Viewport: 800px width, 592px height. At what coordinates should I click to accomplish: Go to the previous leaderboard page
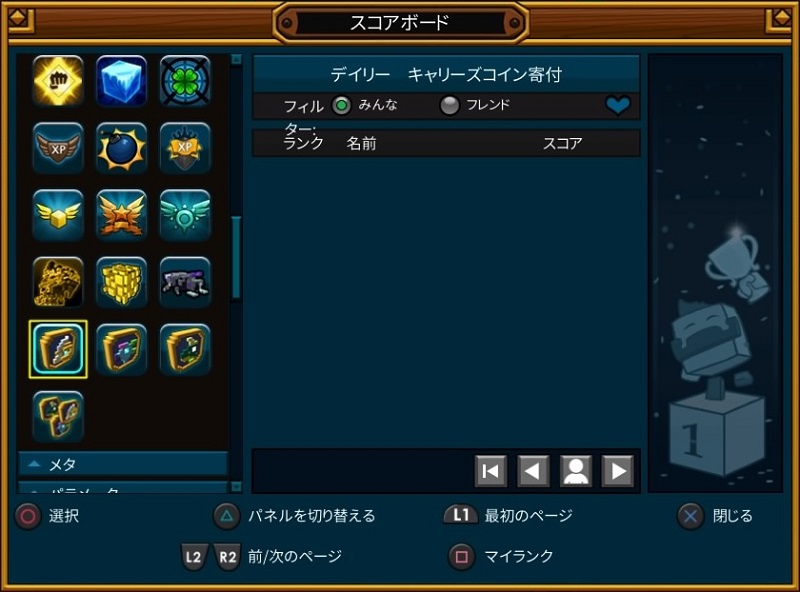click(533, 471)
